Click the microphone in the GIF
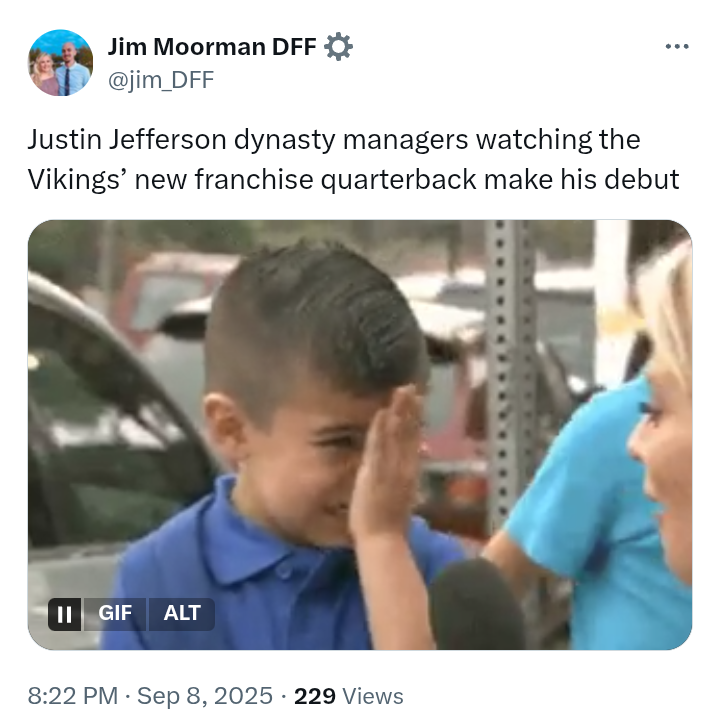720x726 pixels. pyautogui.click(x=477, y=604)
